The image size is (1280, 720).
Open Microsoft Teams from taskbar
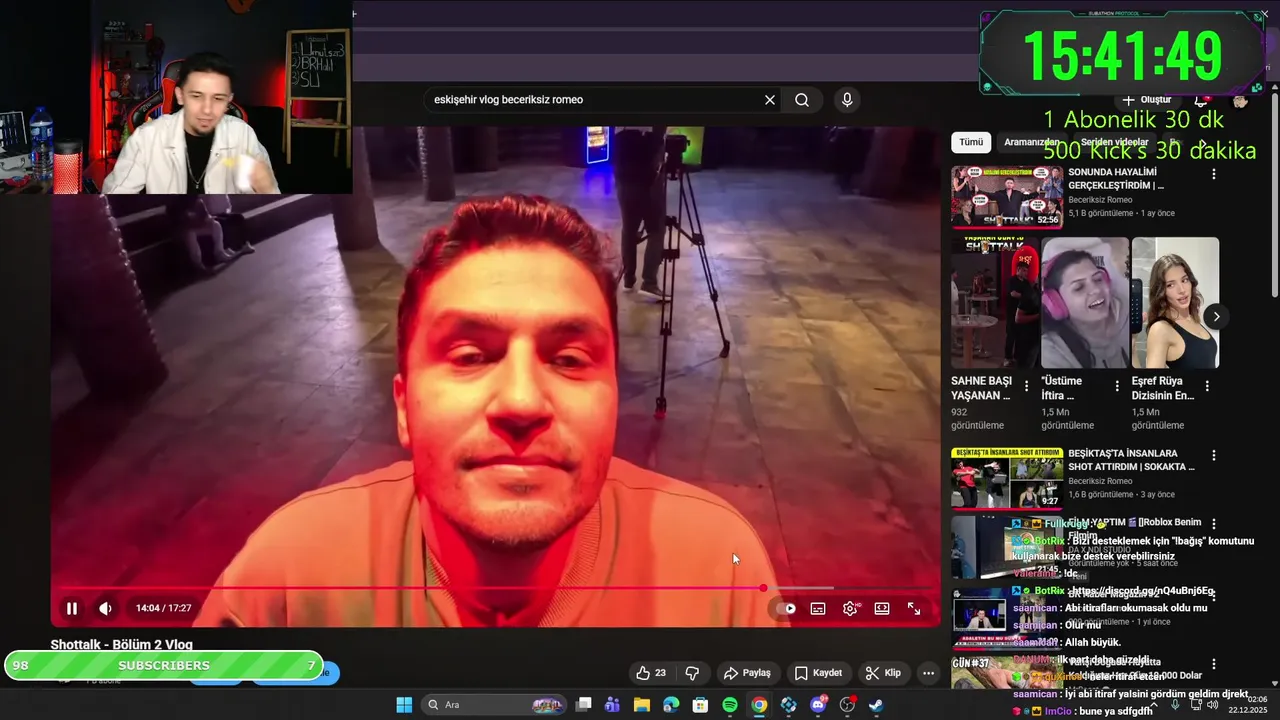click(x=612, y=705)
